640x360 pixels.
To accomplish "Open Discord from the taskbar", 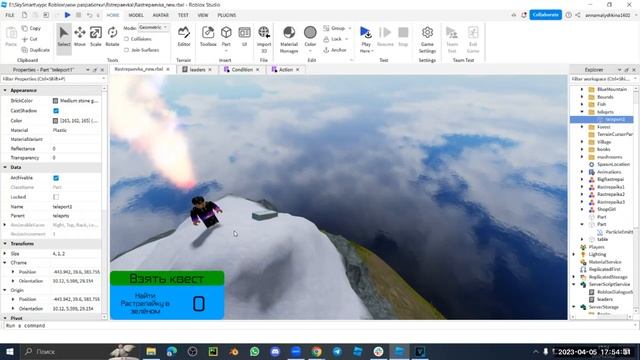I will (x=275, y=351).
